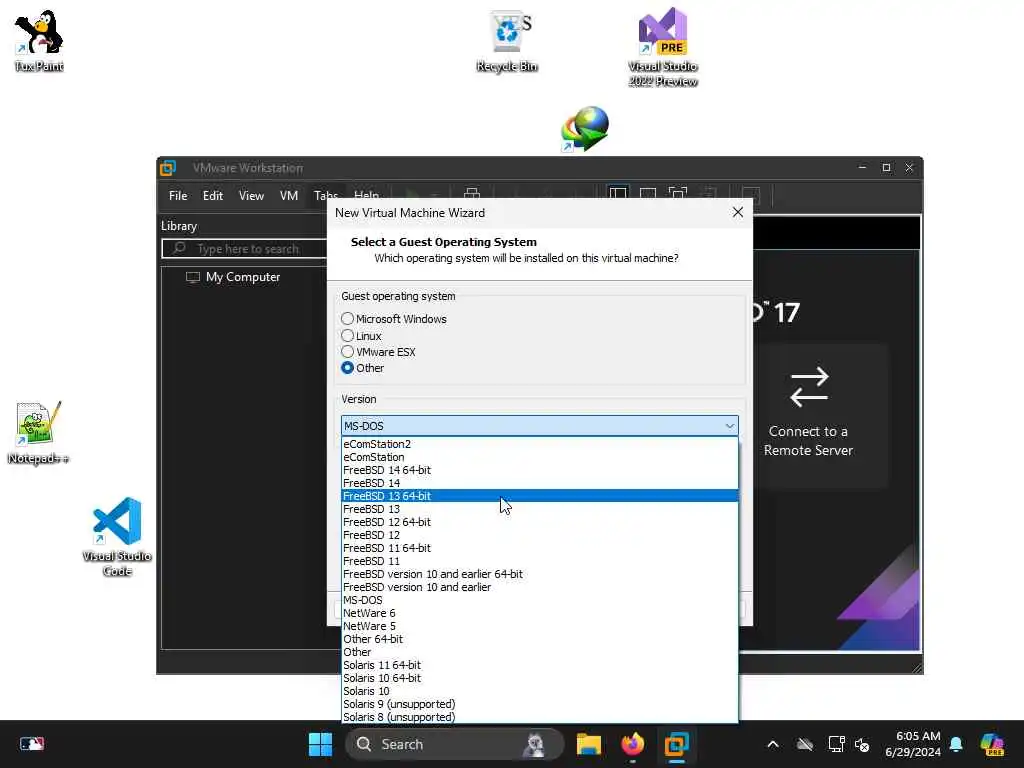Open the Tabs menu
The width and height of the screenshot is (1024, 768).
tap(325, 195)
